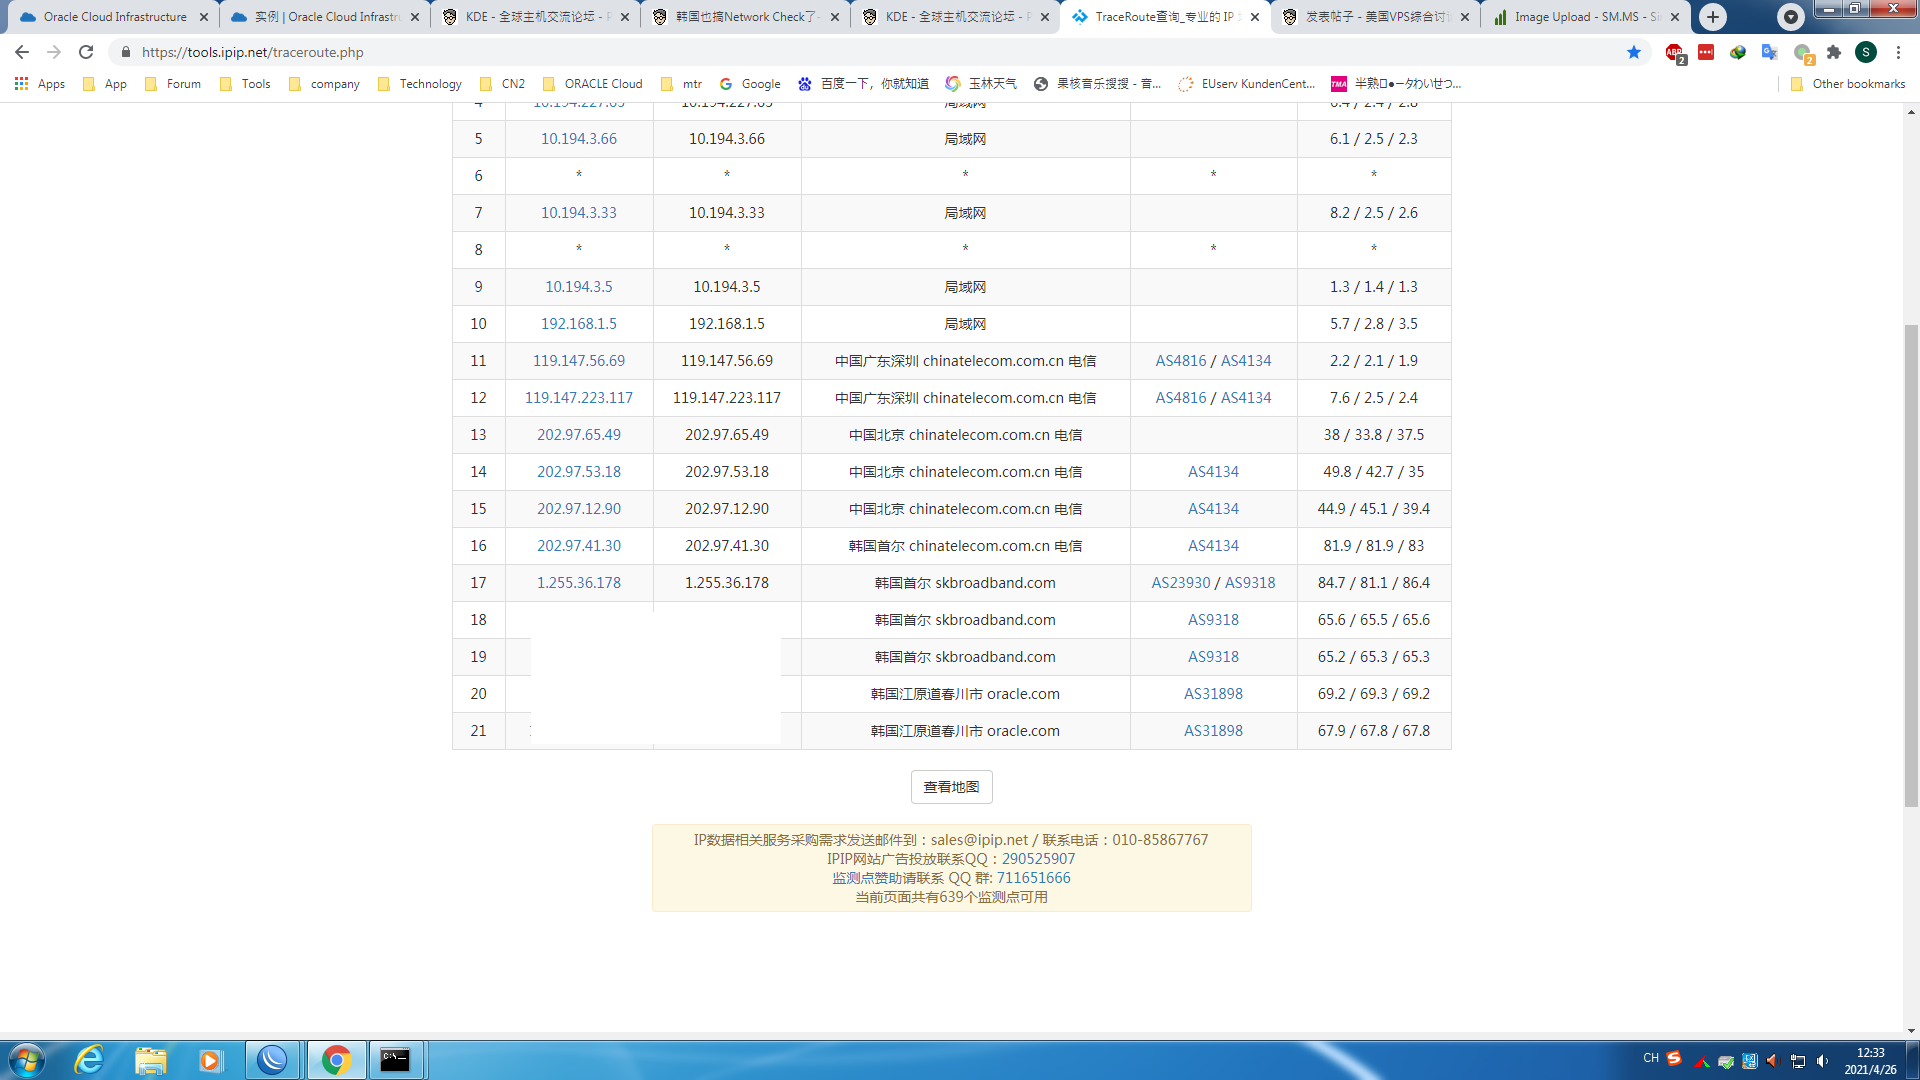The width and height of the screenshot is (1920, 1080).
Task: Open Internet Explorer from taskbar
Action: pyautogui.click(x=89, y=1060)
